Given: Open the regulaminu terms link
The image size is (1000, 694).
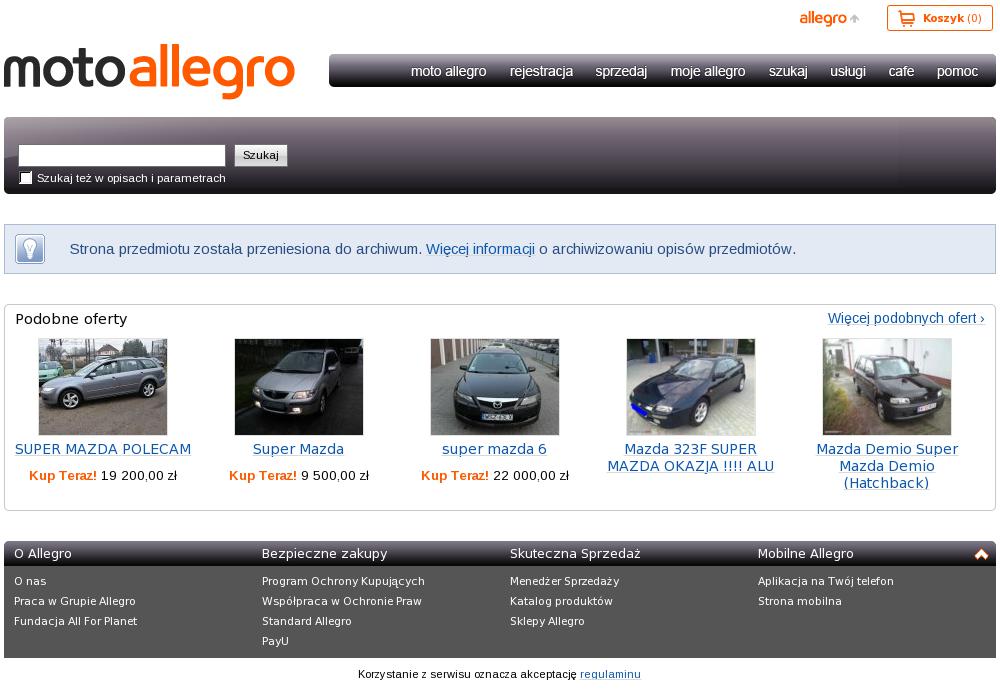Looking at the screenshot, I should 610,674.
